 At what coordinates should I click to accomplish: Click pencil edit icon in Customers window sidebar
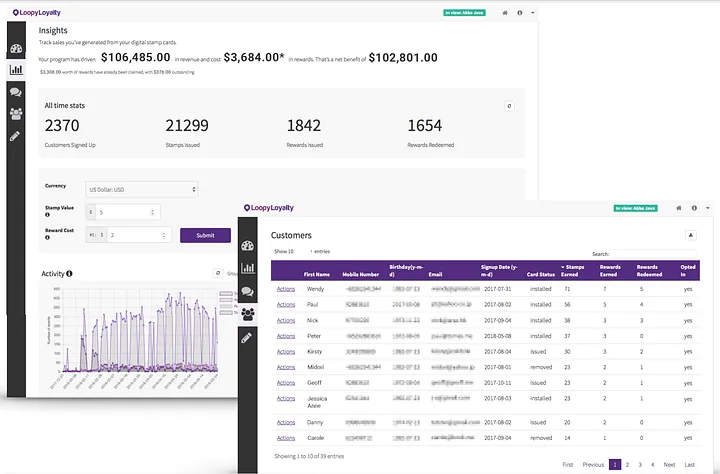click(x=246, y=339)
